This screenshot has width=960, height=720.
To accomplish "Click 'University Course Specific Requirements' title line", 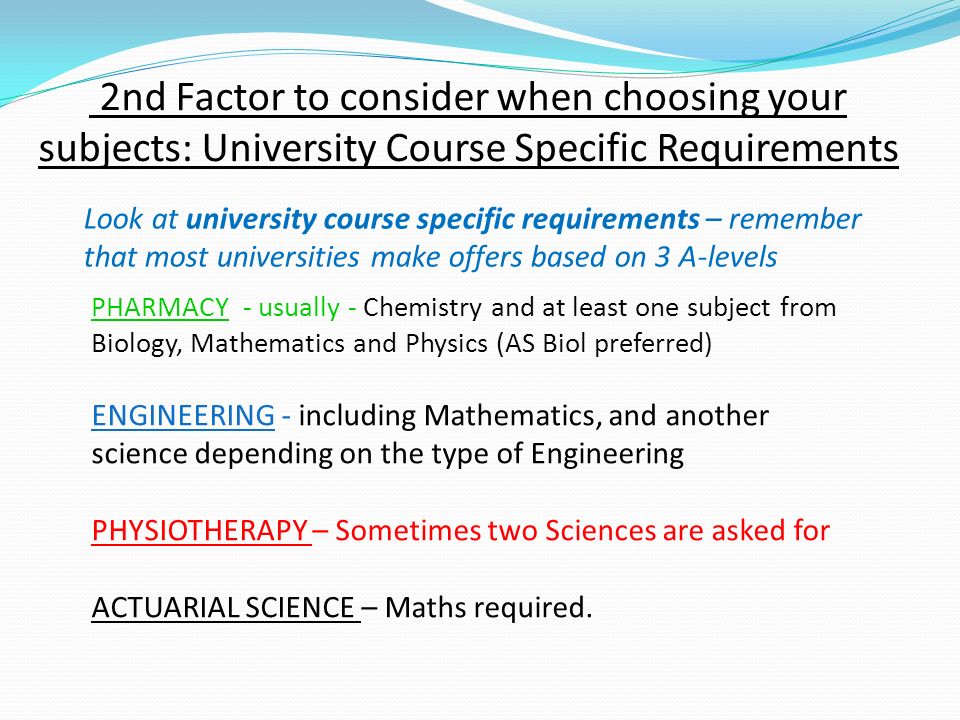I will click(x=550, y=148).
